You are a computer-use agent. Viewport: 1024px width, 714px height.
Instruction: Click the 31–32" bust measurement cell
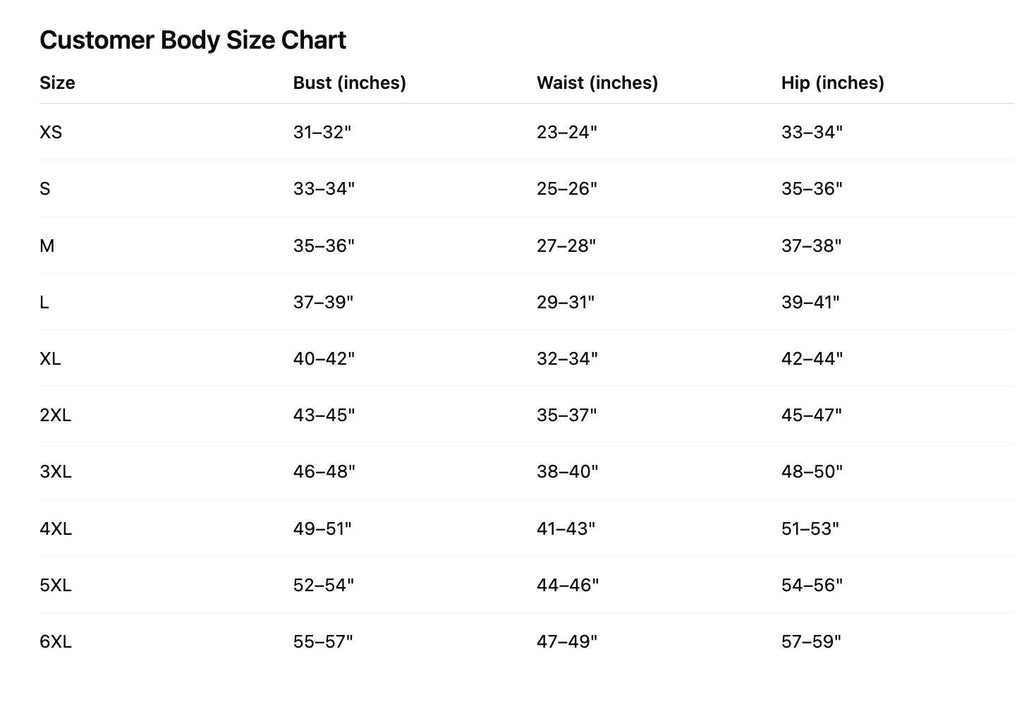322,132
